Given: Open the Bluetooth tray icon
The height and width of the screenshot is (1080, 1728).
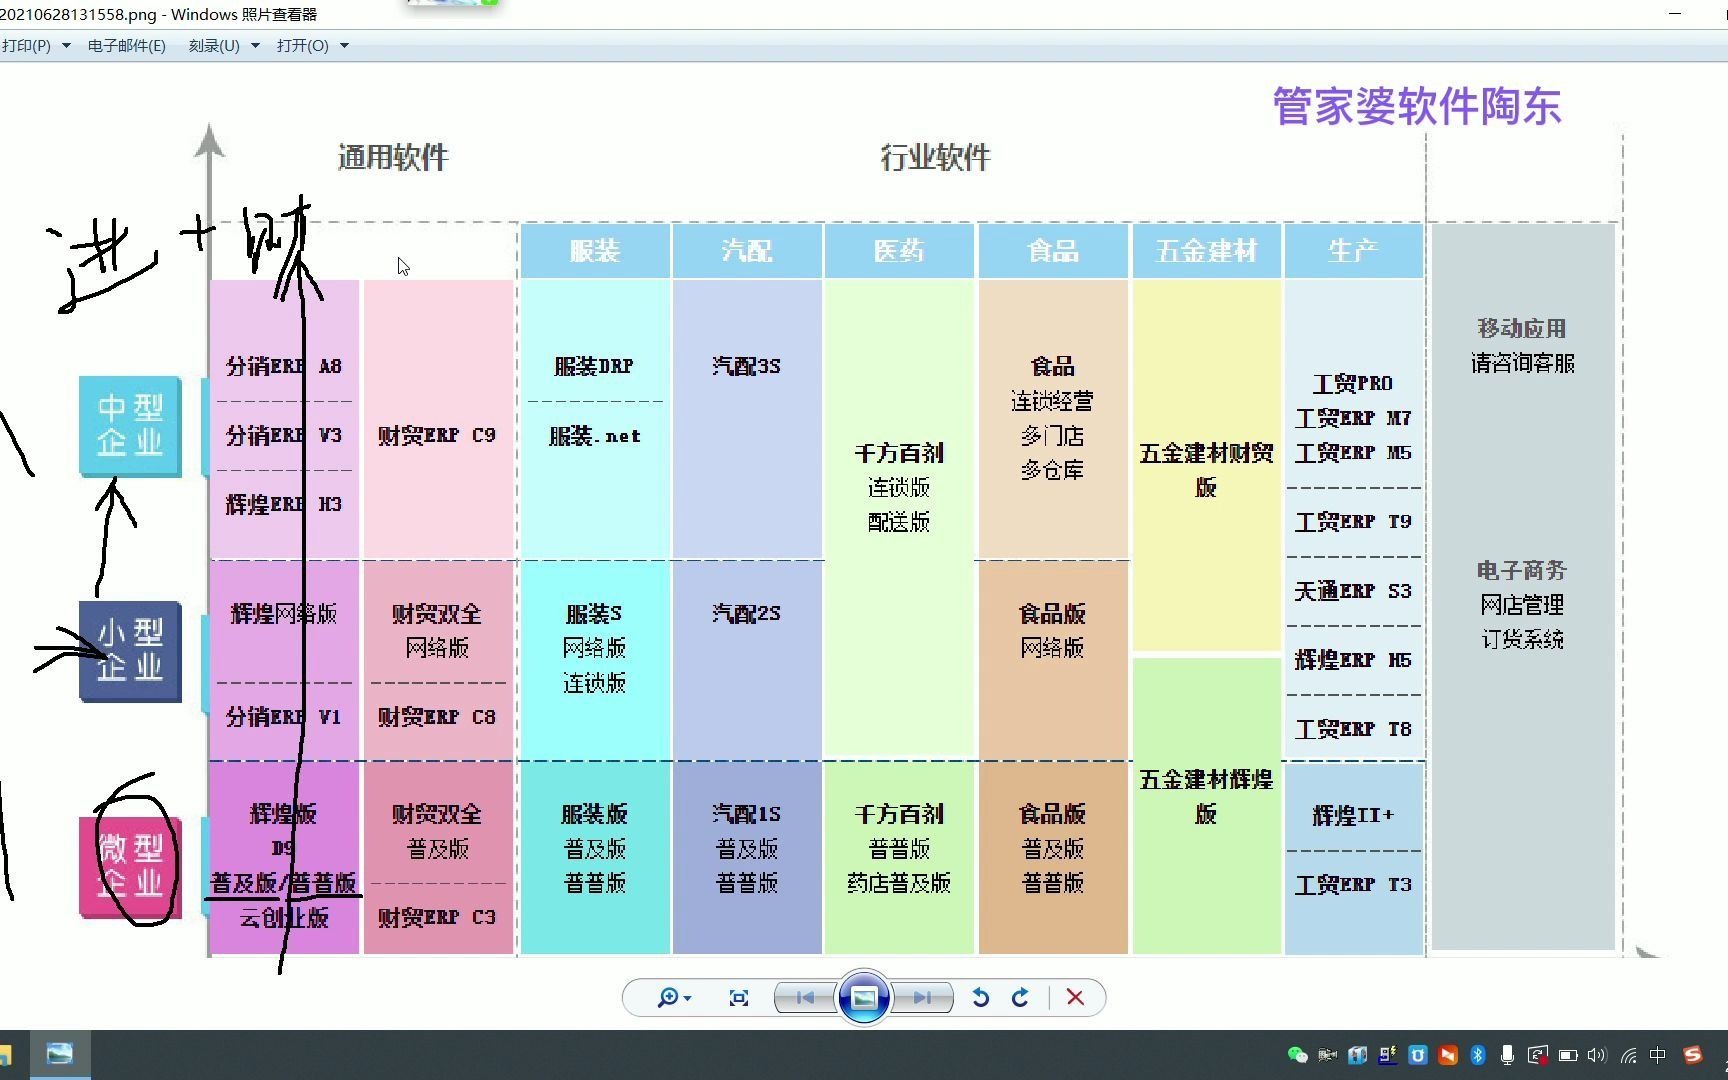Looking at the screenshot, I should [x=1478, y=1055].
